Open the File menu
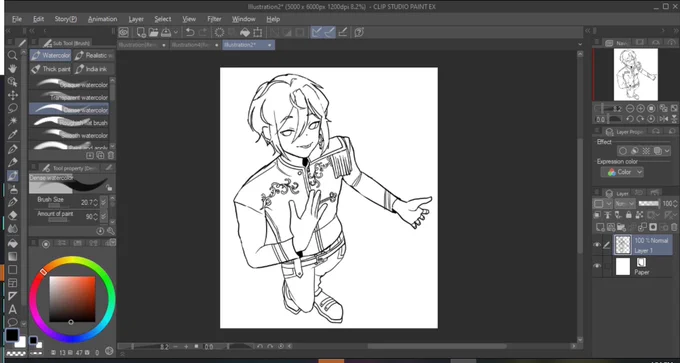This screenshot has height=363, width=680. pyautogui.click(x=17, y=19)
